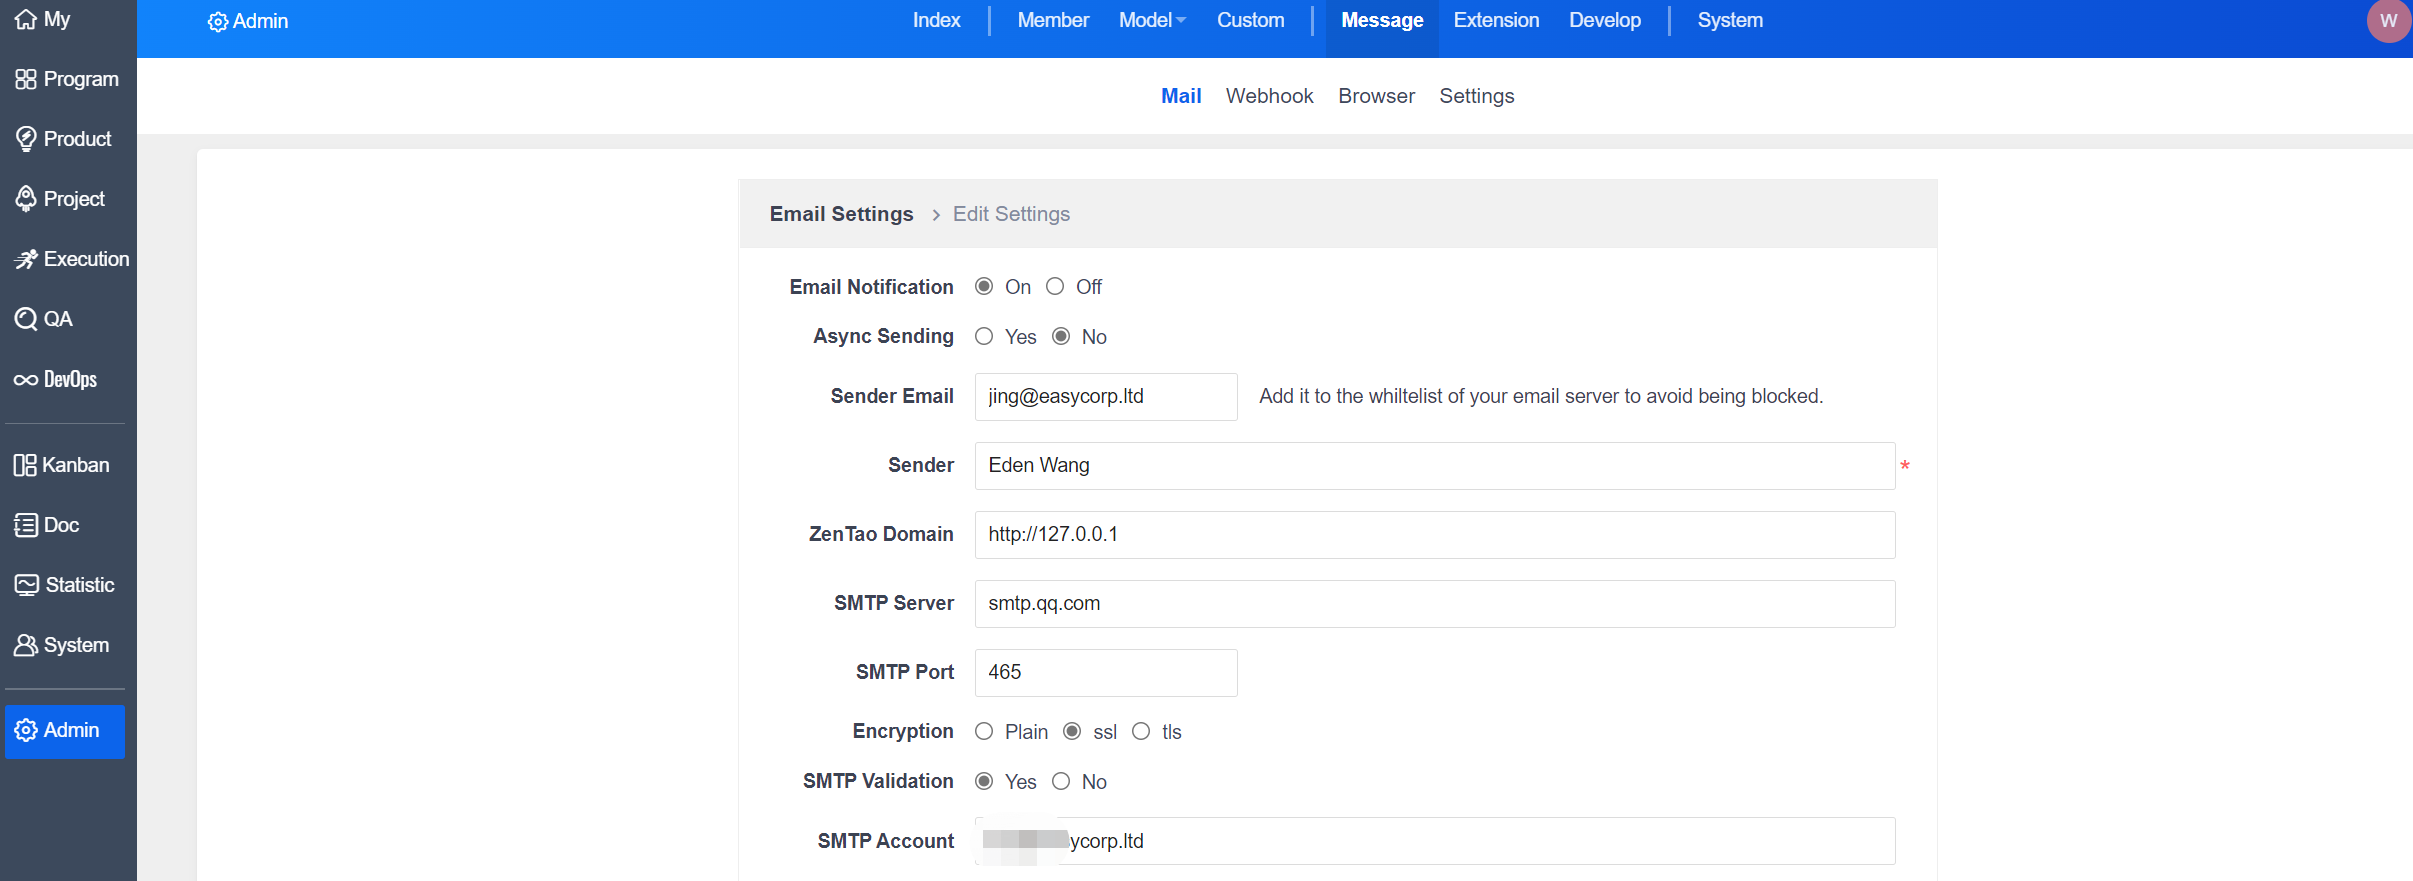Open the System top menu
Image resolution: width=2413 pixels, height=881 pixels.
[x=1730, y=20]
